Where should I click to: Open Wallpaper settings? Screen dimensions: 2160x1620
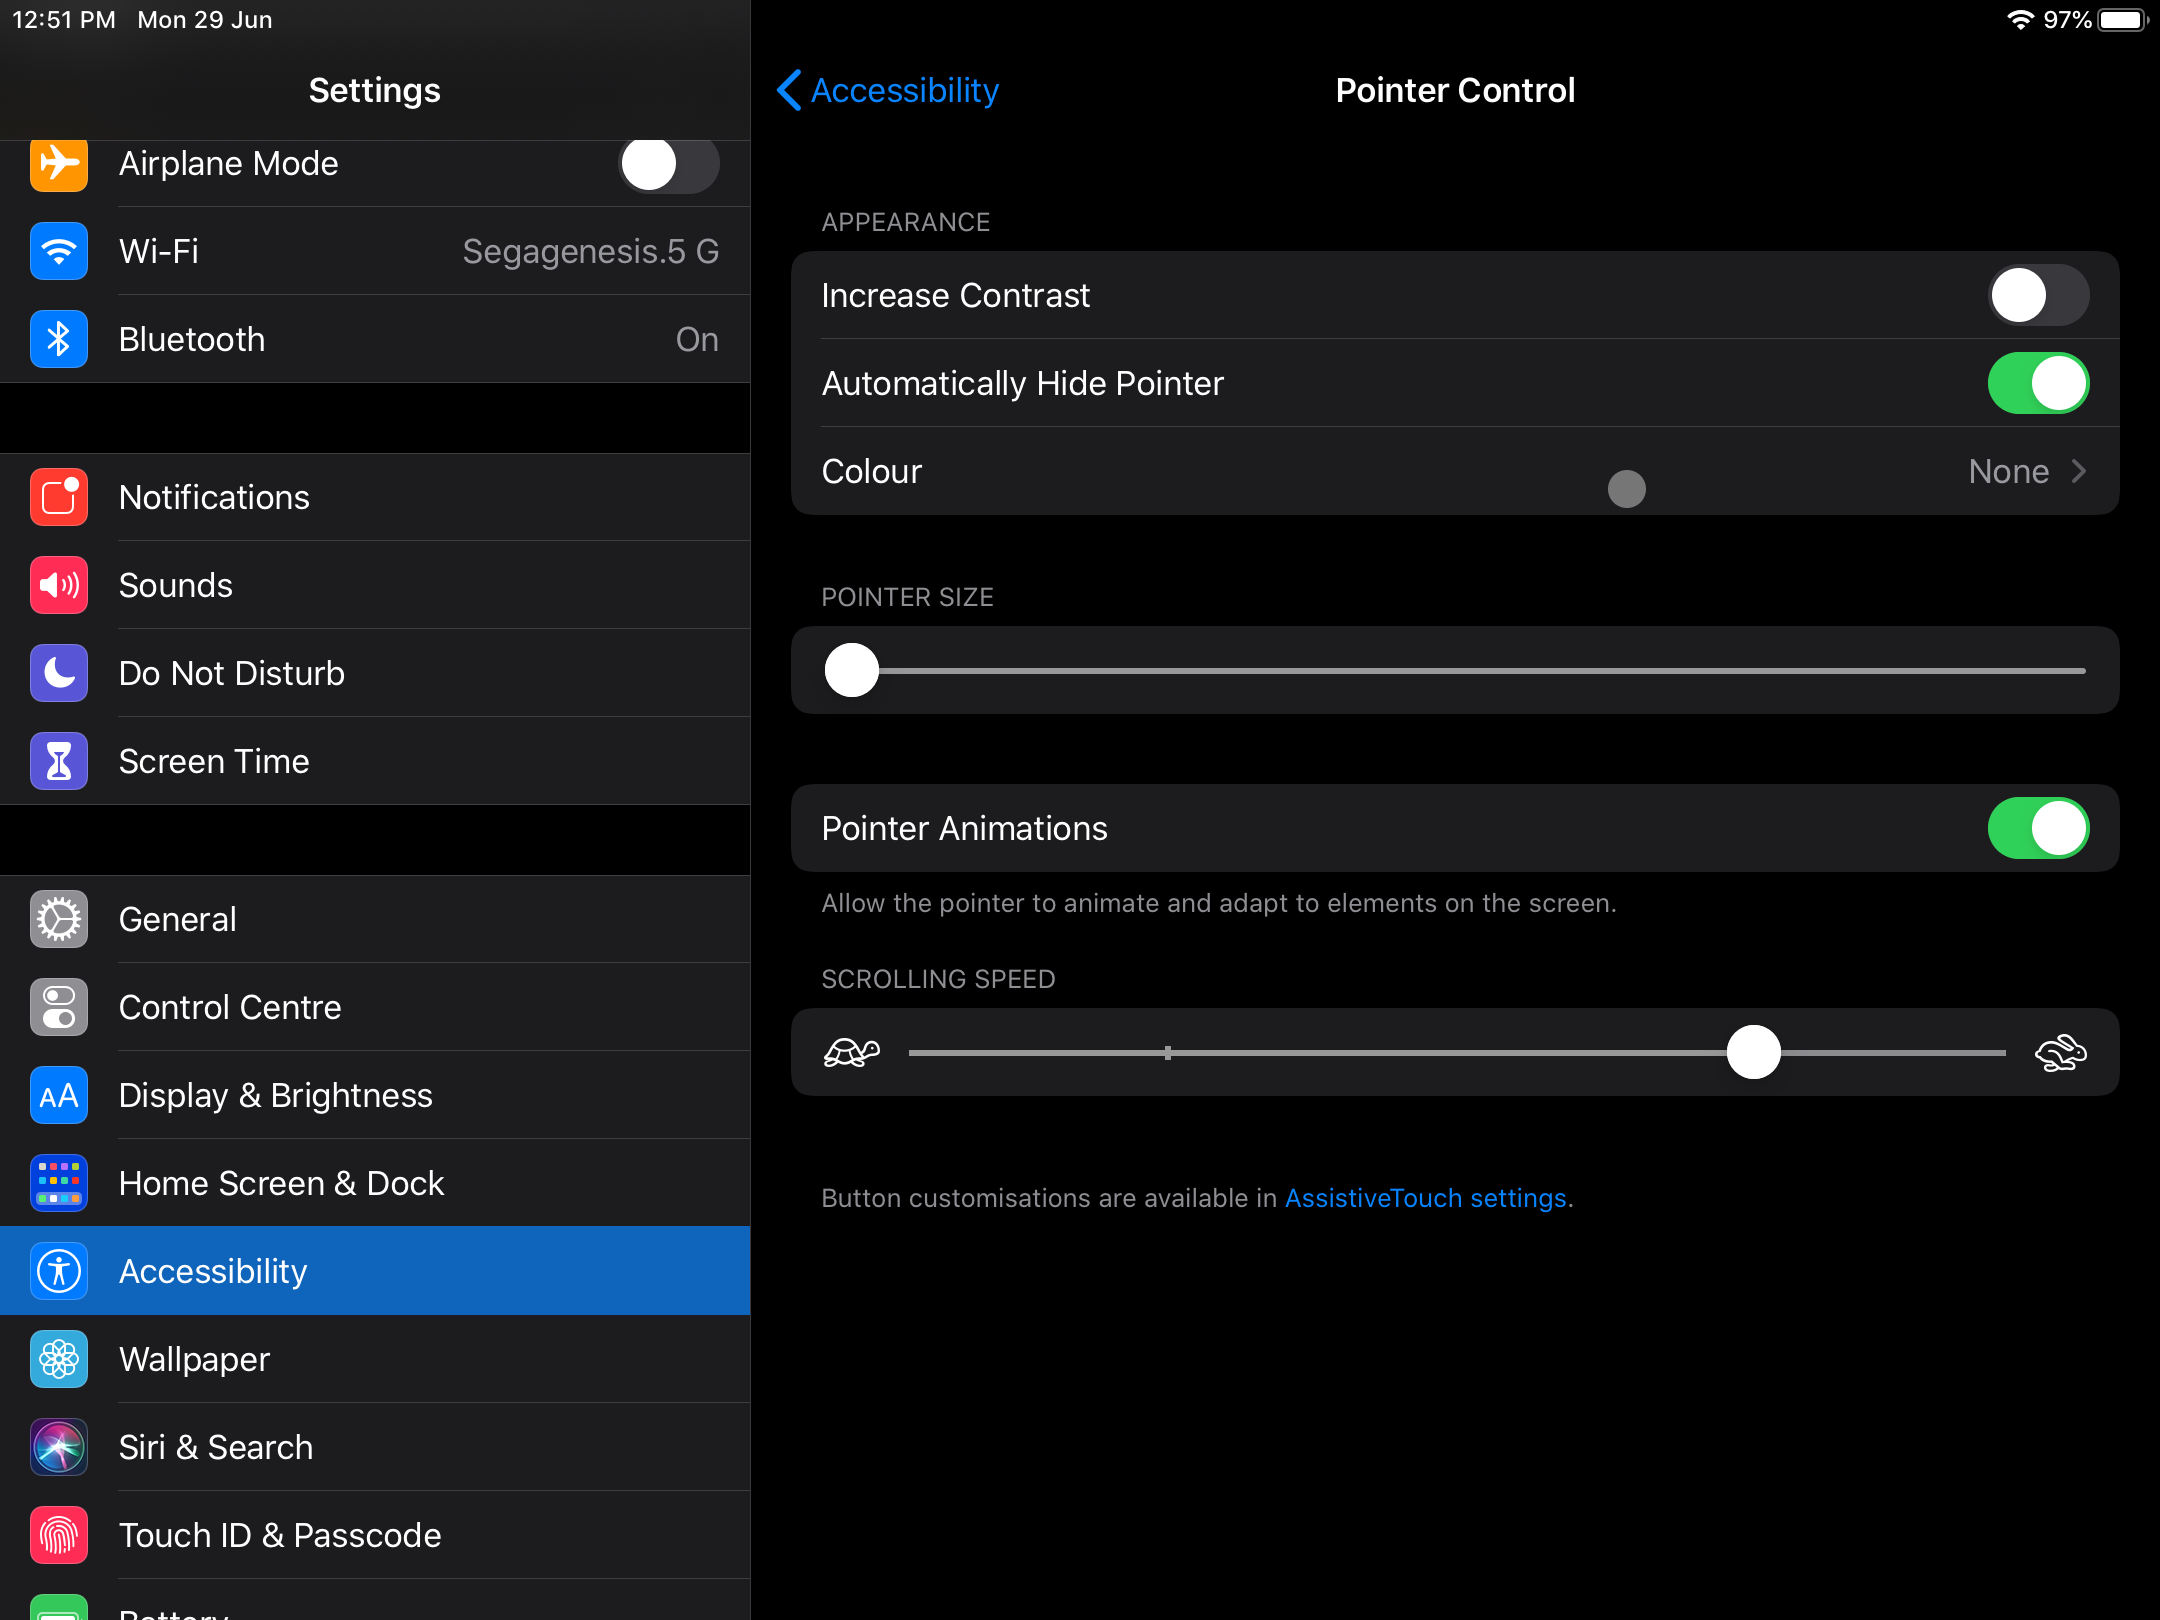(375, 1359)
